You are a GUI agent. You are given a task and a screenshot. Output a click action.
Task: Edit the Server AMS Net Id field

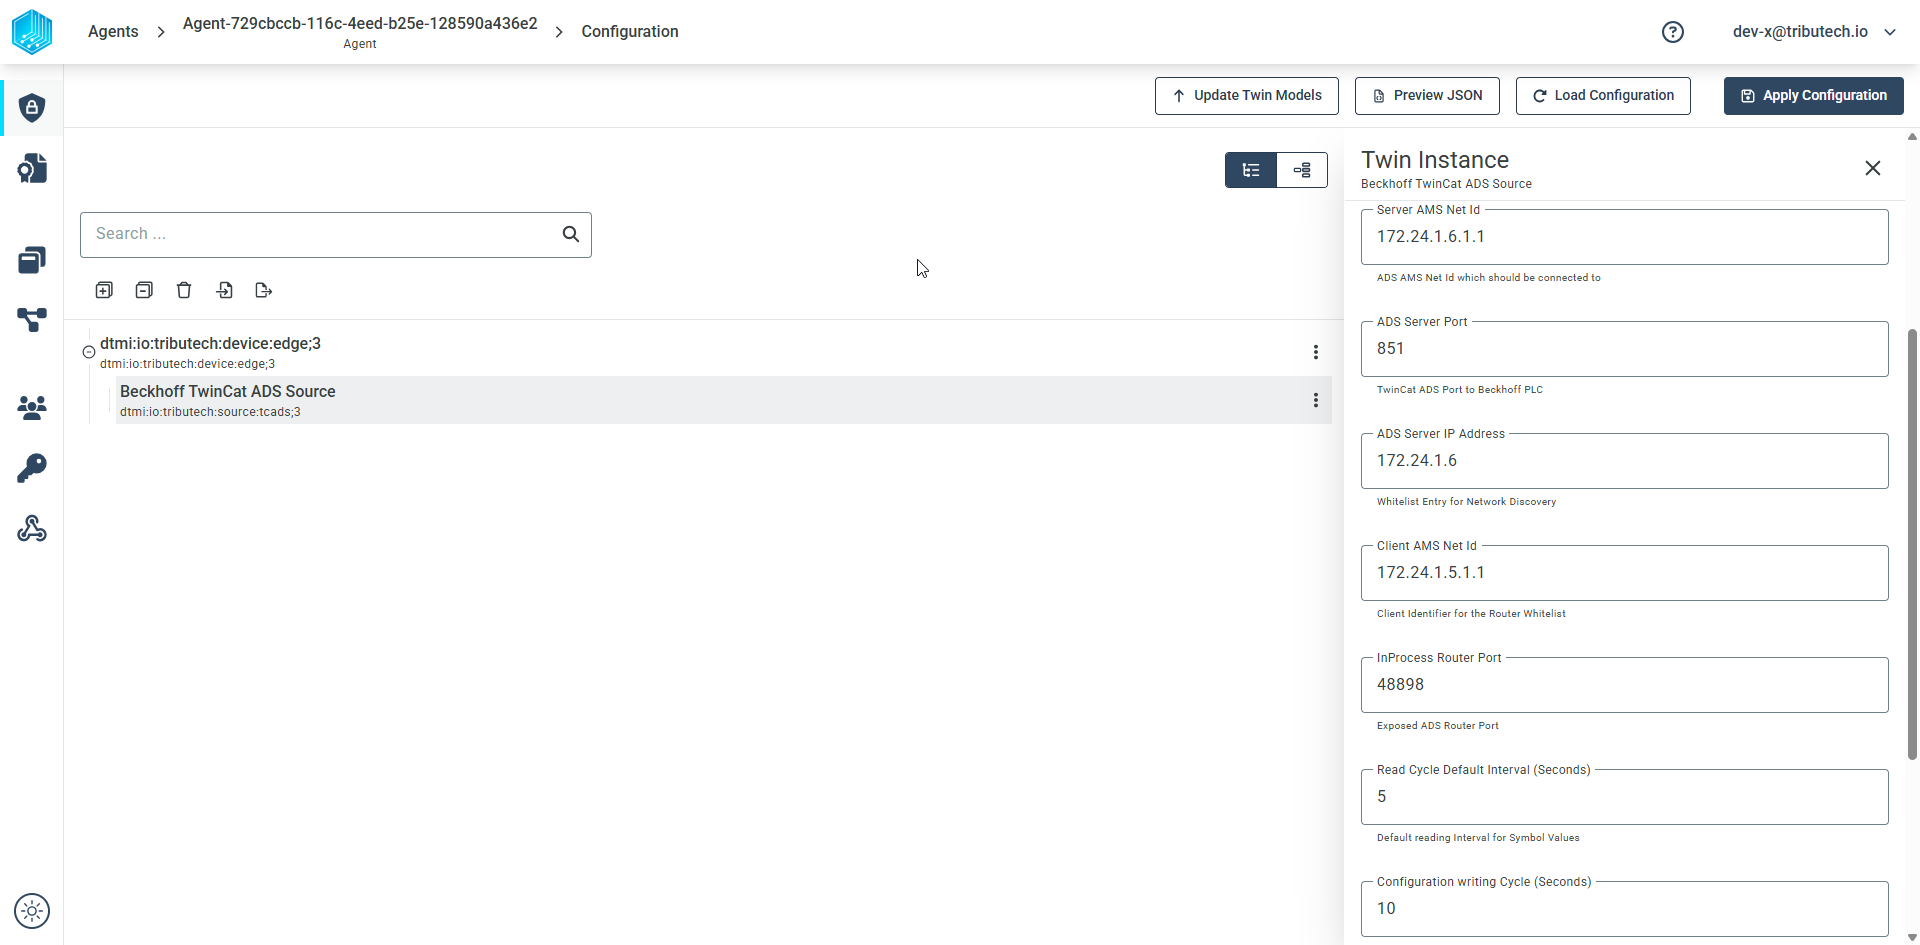pos(1625,237)
